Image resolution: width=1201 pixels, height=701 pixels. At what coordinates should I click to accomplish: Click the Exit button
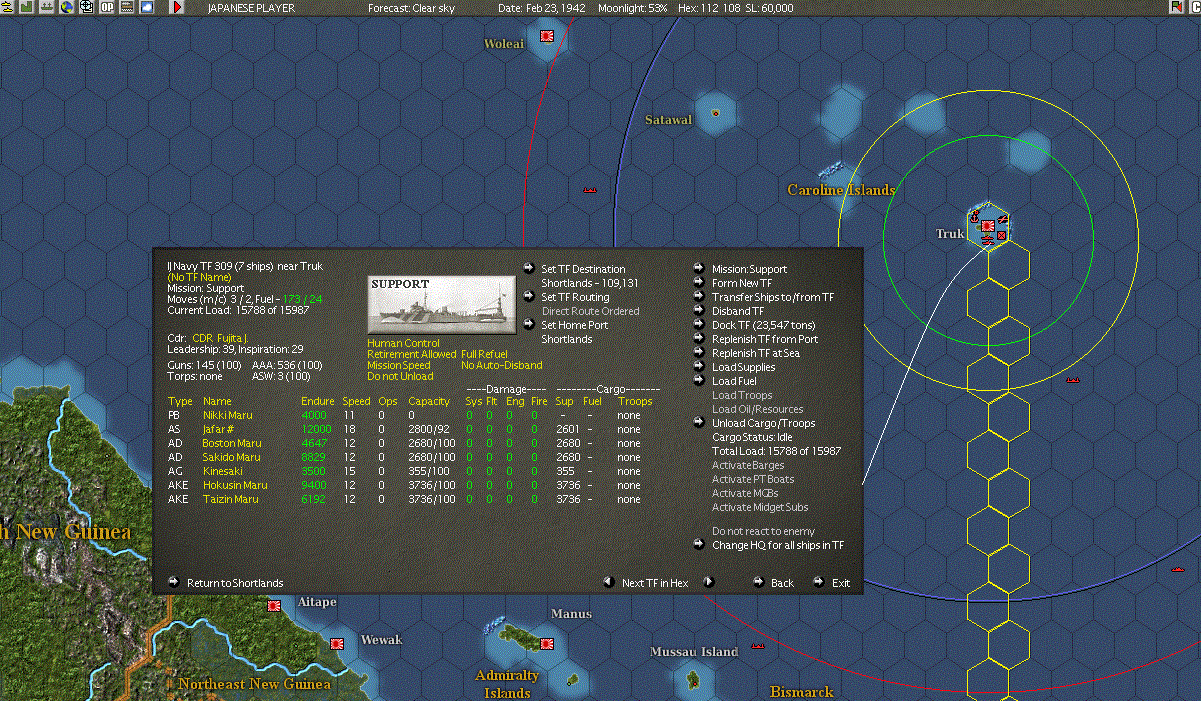(841, 583)
